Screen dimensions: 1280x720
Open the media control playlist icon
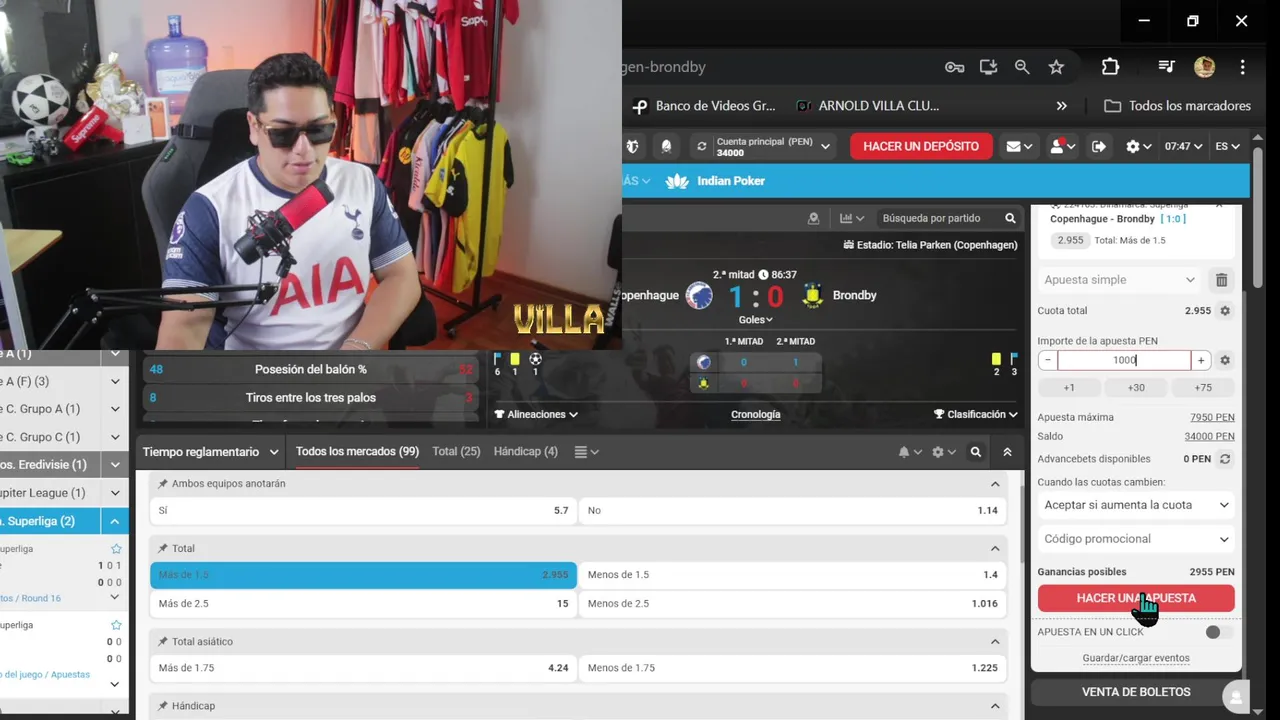(1166, 67)
